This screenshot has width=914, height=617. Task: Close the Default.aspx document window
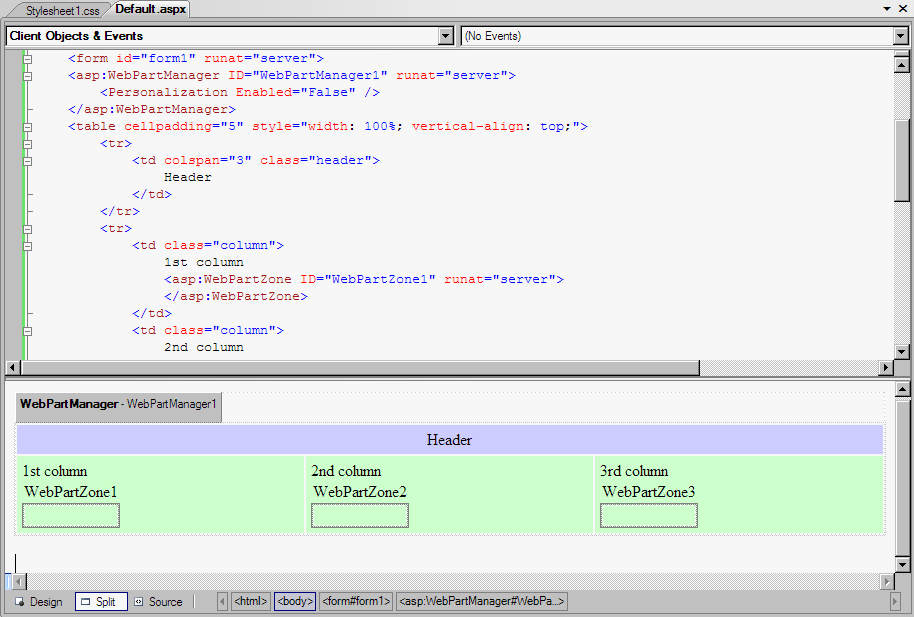coord(903,9)
